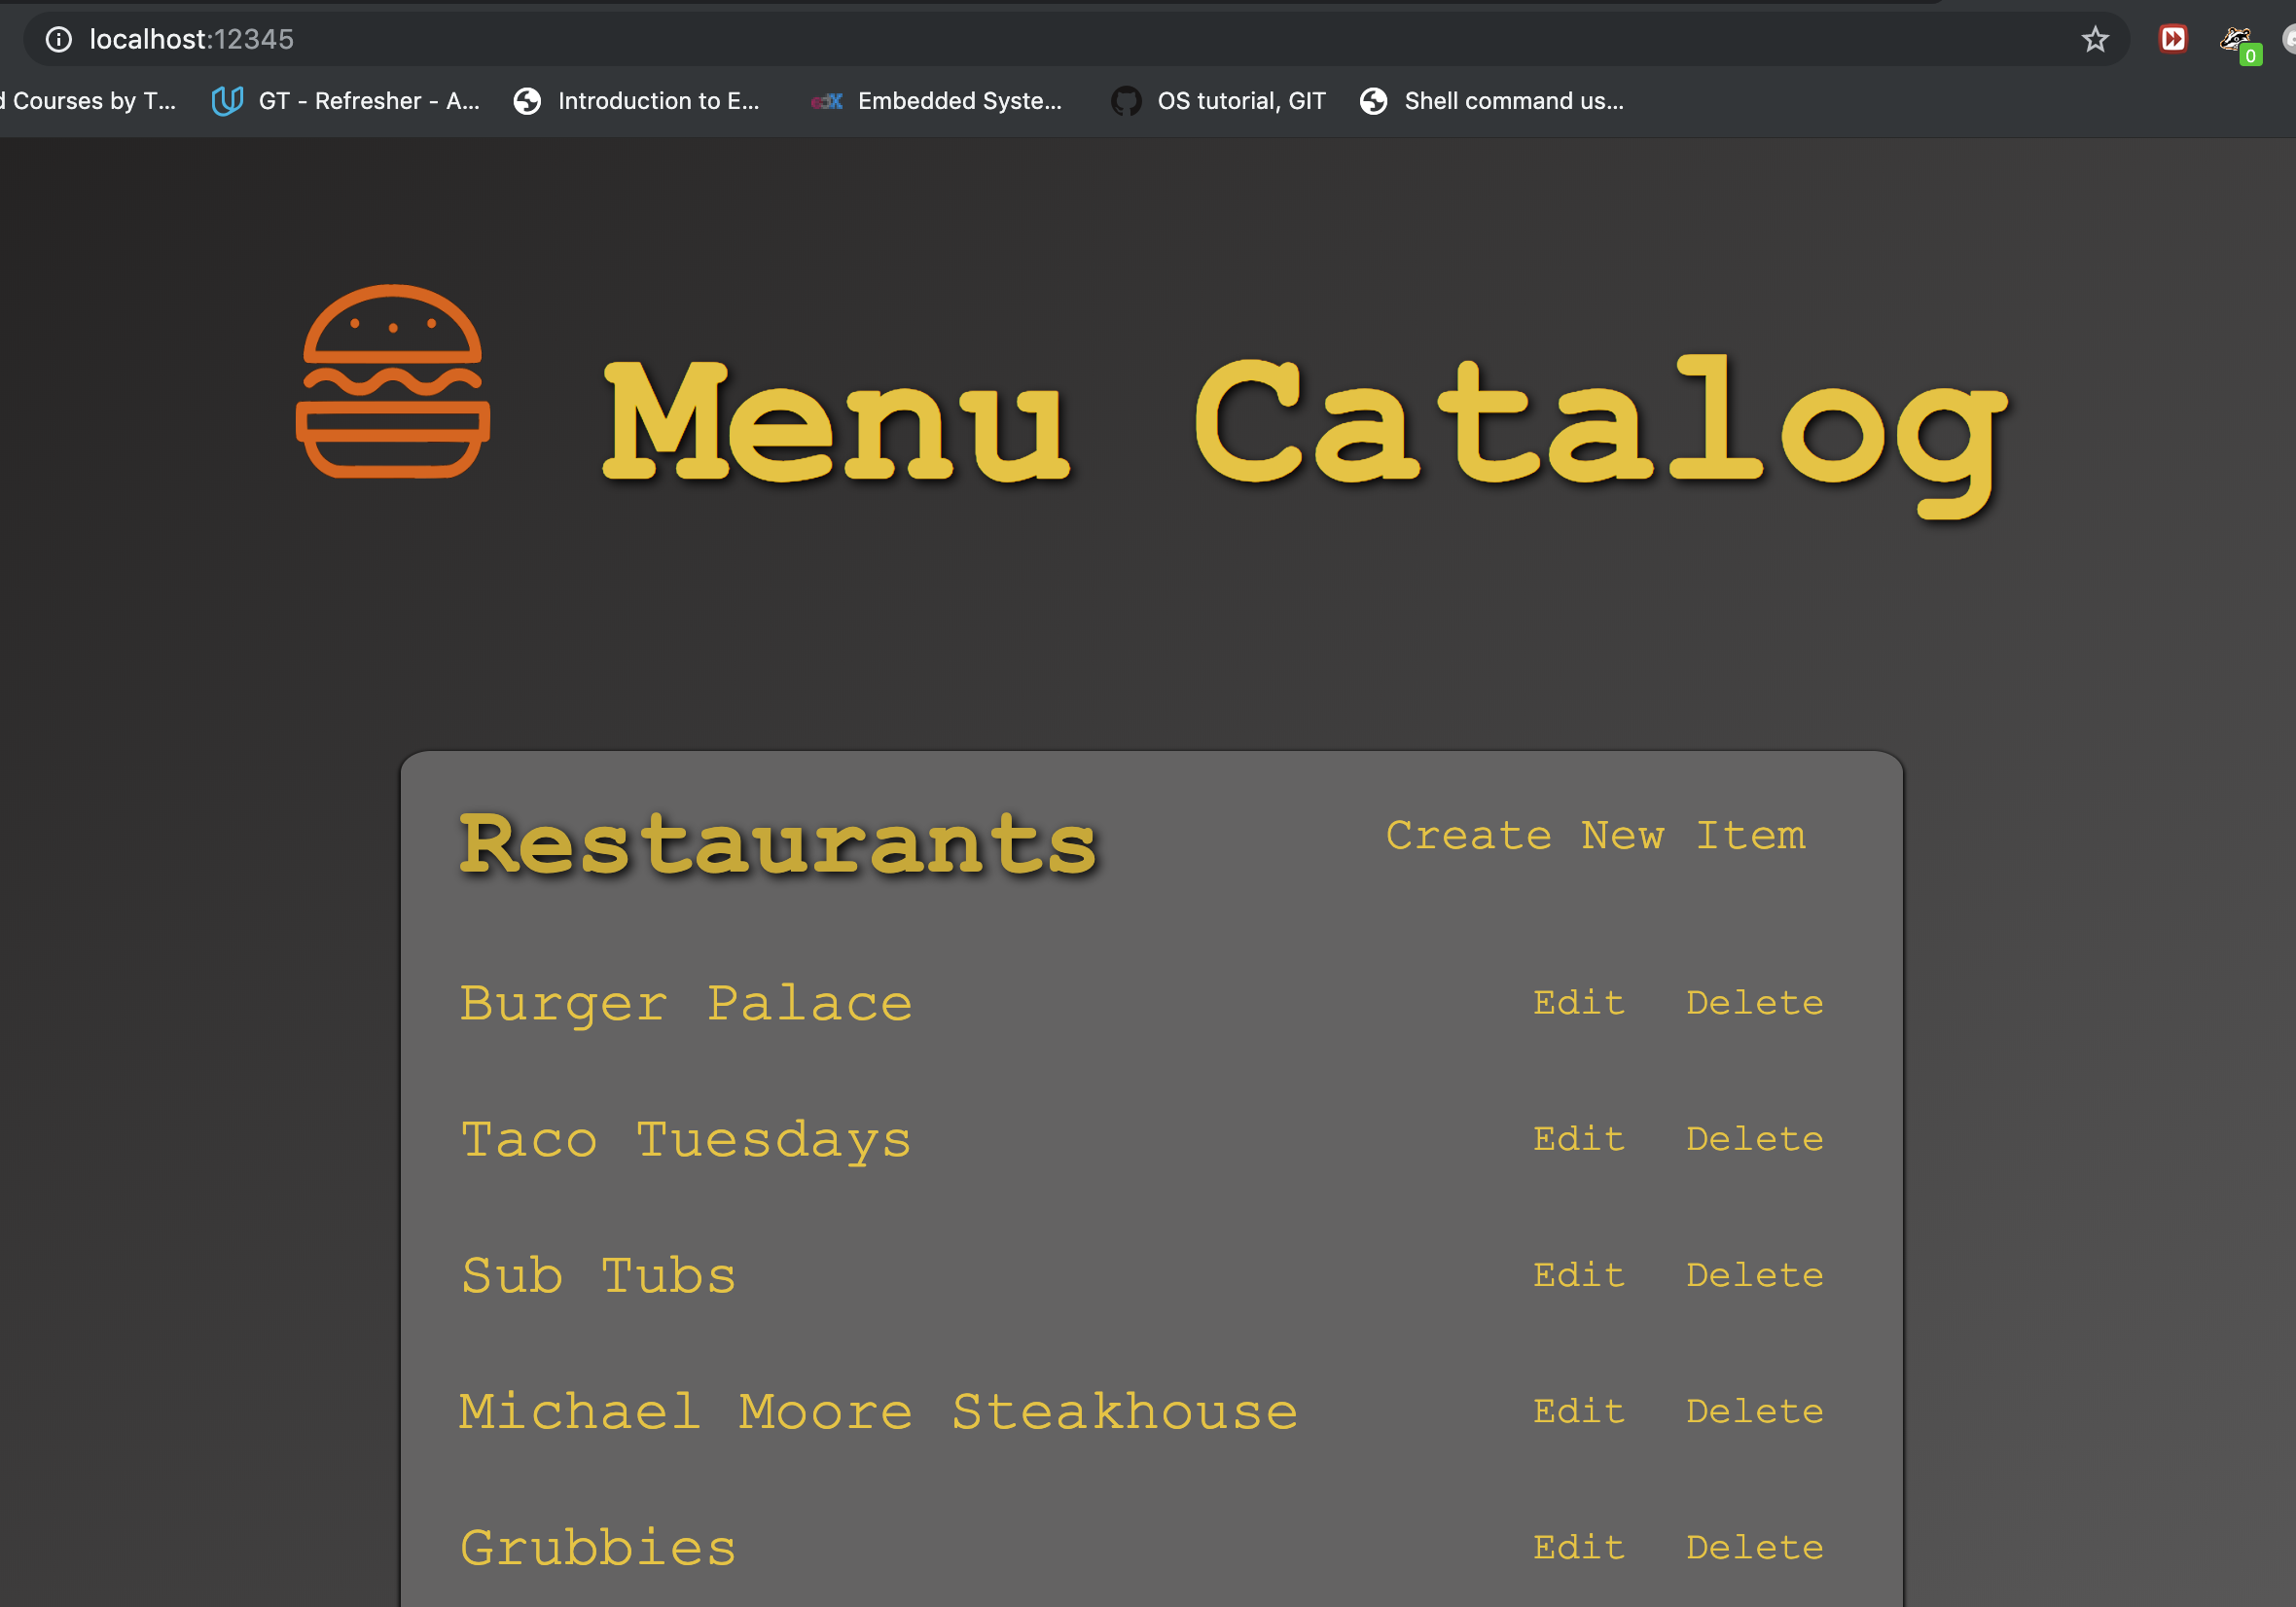
Task: Edit the Sub Tubs restaurant
Action: point(1577,1274)
